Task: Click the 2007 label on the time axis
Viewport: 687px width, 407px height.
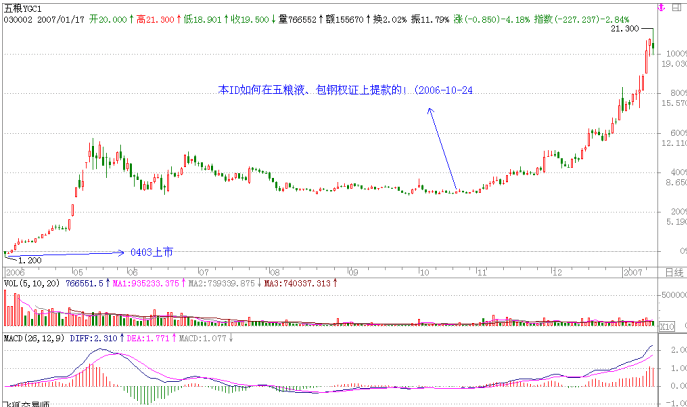Action: pyautogui.click(x=634, y=272)
